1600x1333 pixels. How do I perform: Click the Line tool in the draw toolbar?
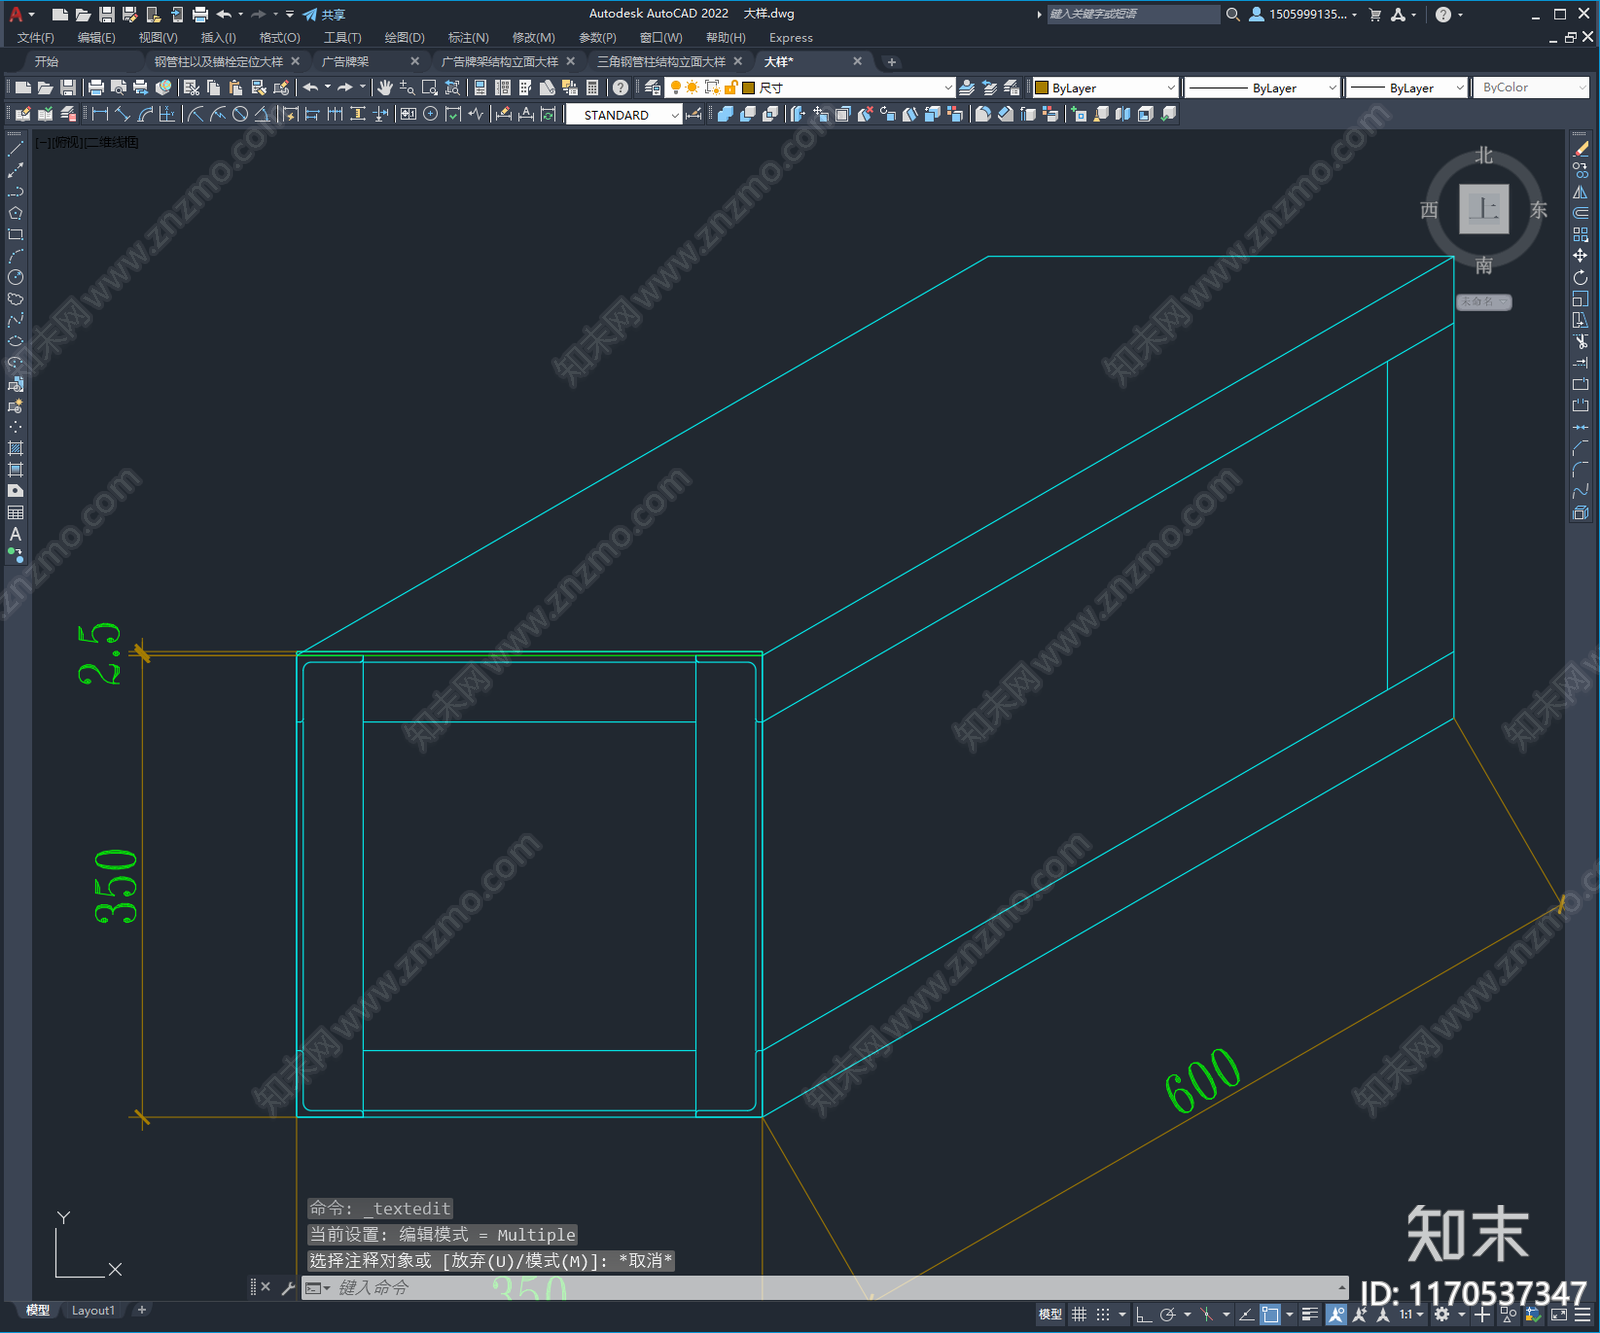click(x=15, y=148)
